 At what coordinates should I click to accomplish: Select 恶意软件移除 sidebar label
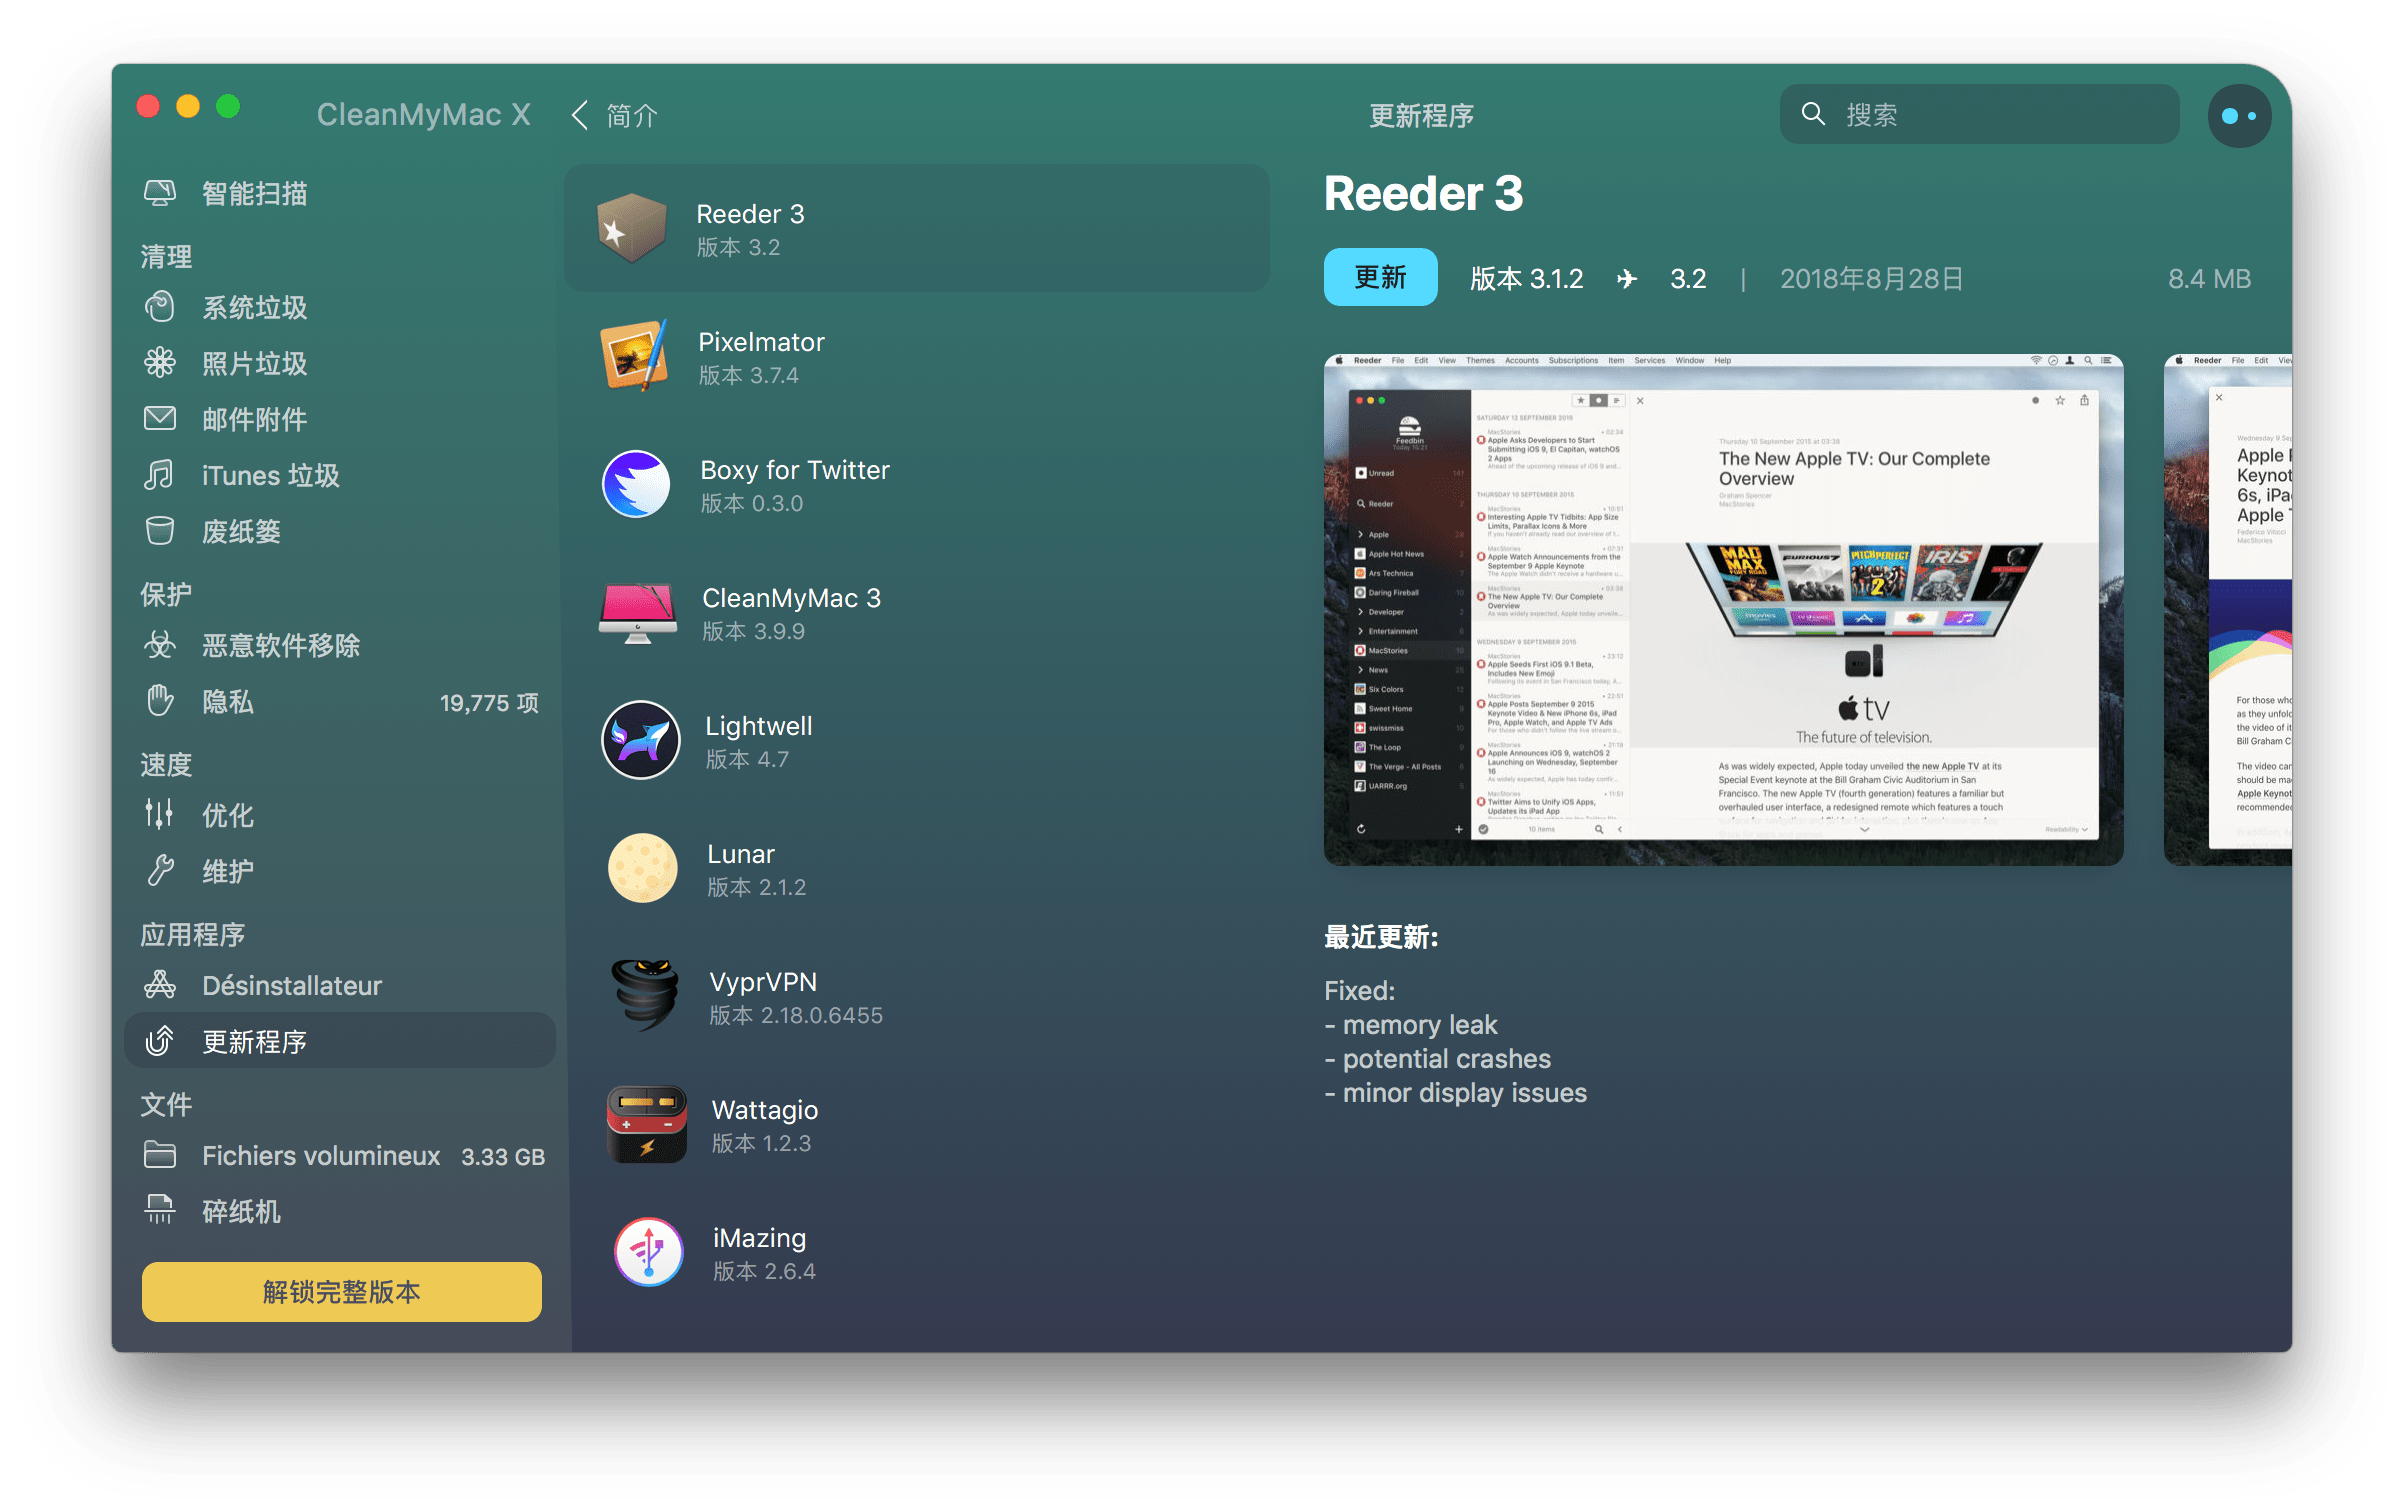281,645
